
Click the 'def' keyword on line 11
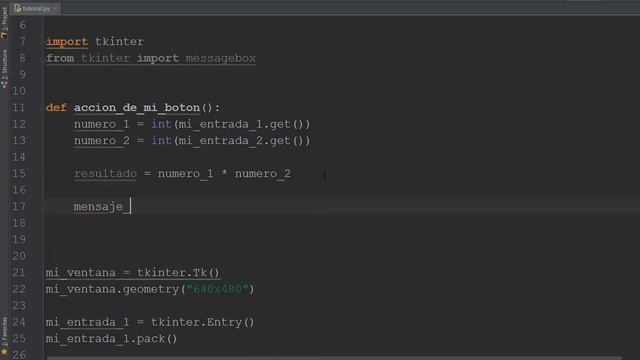56,108
